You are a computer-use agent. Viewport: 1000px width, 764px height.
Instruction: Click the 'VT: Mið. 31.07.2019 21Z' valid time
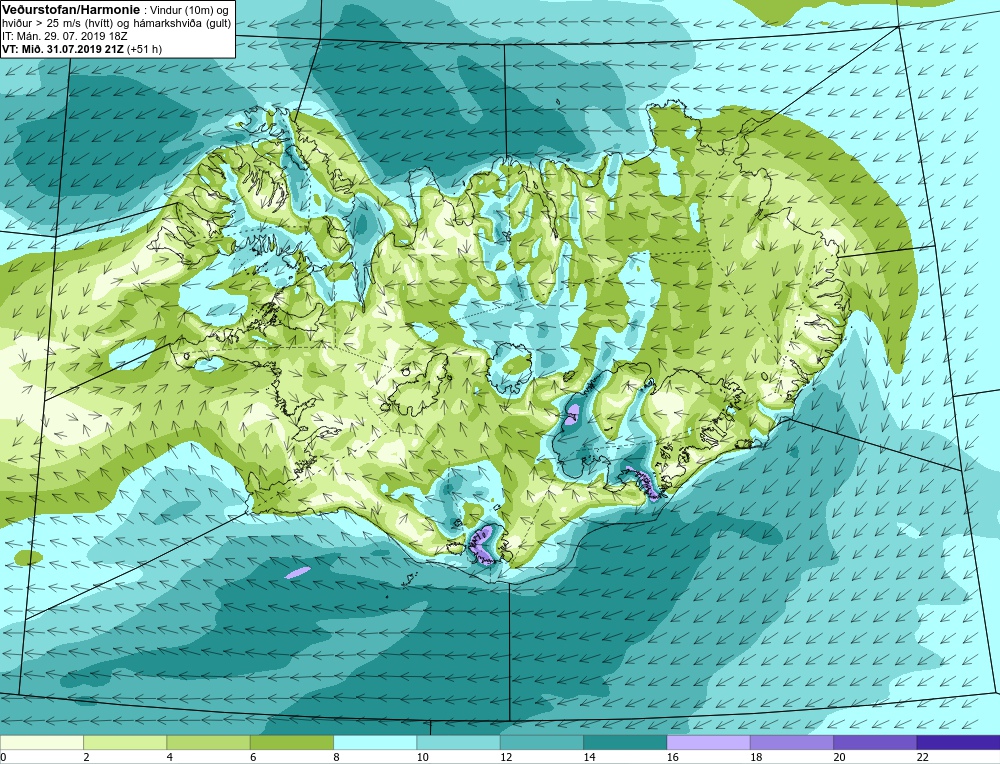(62, 49)
